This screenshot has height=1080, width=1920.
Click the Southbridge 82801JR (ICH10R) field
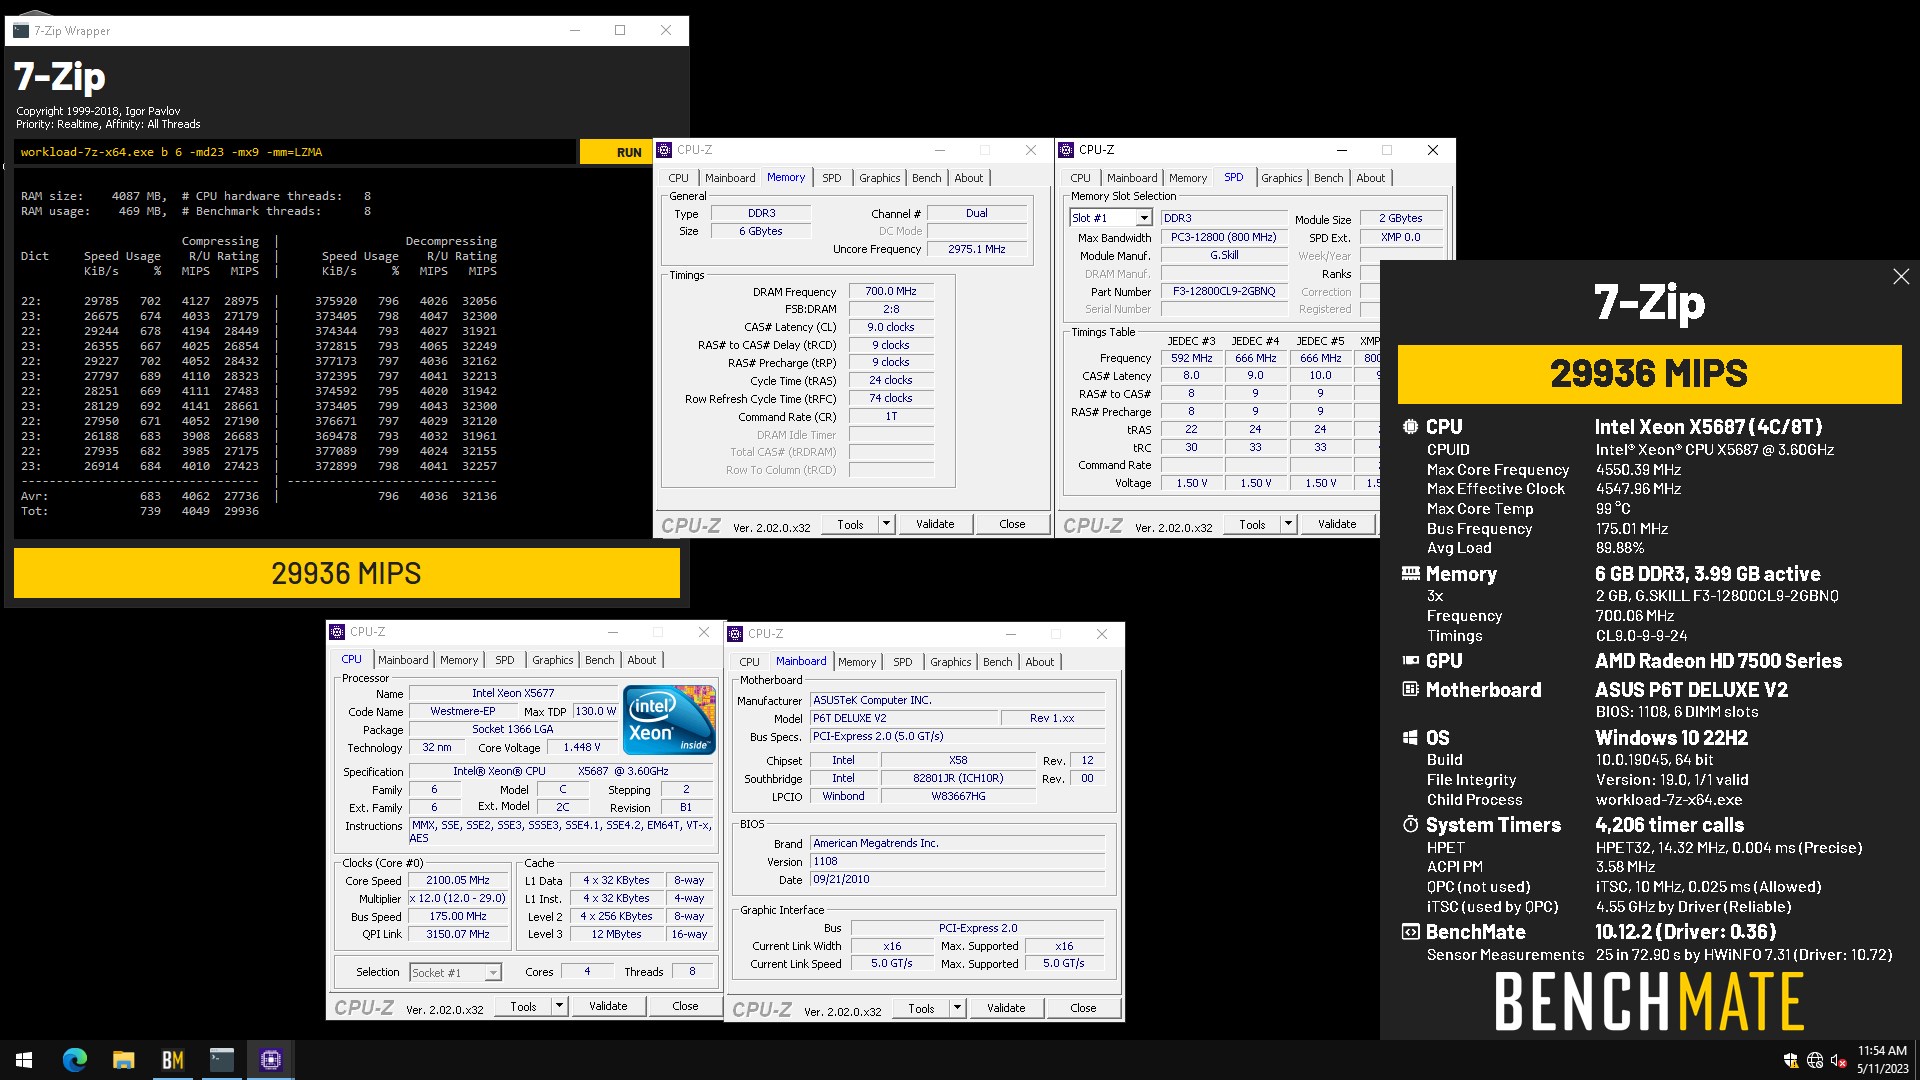pyautogui.click(x=958, y=778)
